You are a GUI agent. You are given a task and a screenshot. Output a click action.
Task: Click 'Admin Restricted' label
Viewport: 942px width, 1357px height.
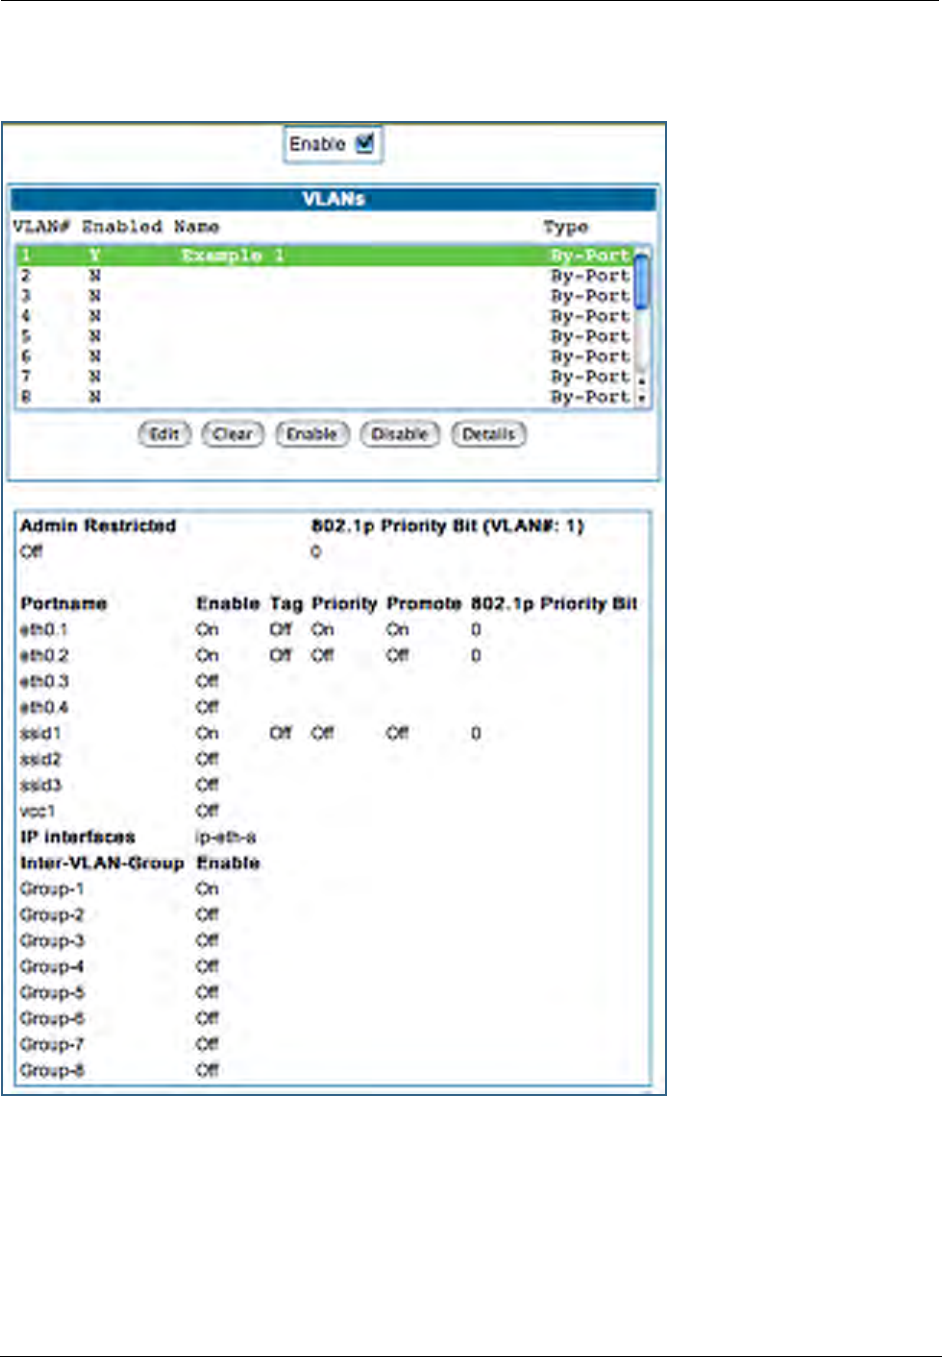tap(98, 526)
